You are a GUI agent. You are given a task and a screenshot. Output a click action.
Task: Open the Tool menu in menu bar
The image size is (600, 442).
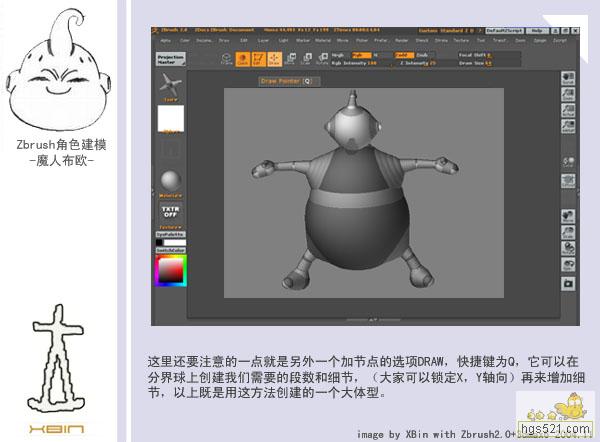point(481,40)
